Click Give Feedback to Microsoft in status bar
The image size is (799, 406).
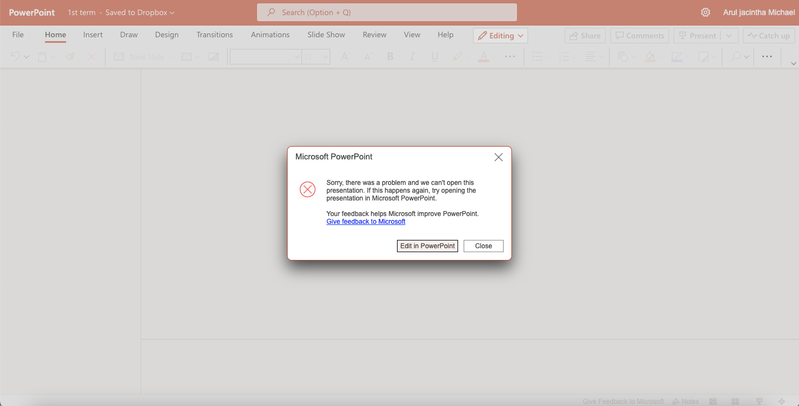coord(623,401)
